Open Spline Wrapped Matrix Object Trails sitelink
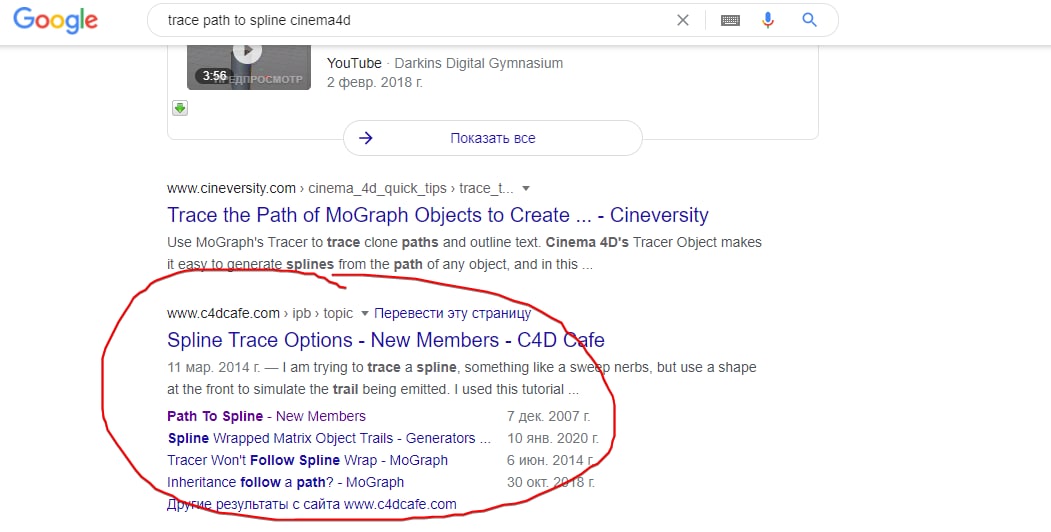The width and height of the screenshot is (1051, 532). 329,438
